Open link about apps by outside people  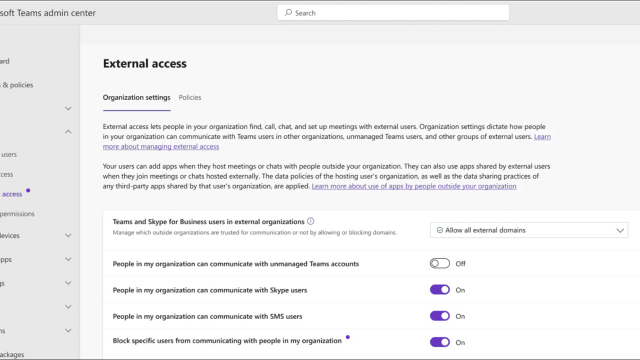click(414, 186)
